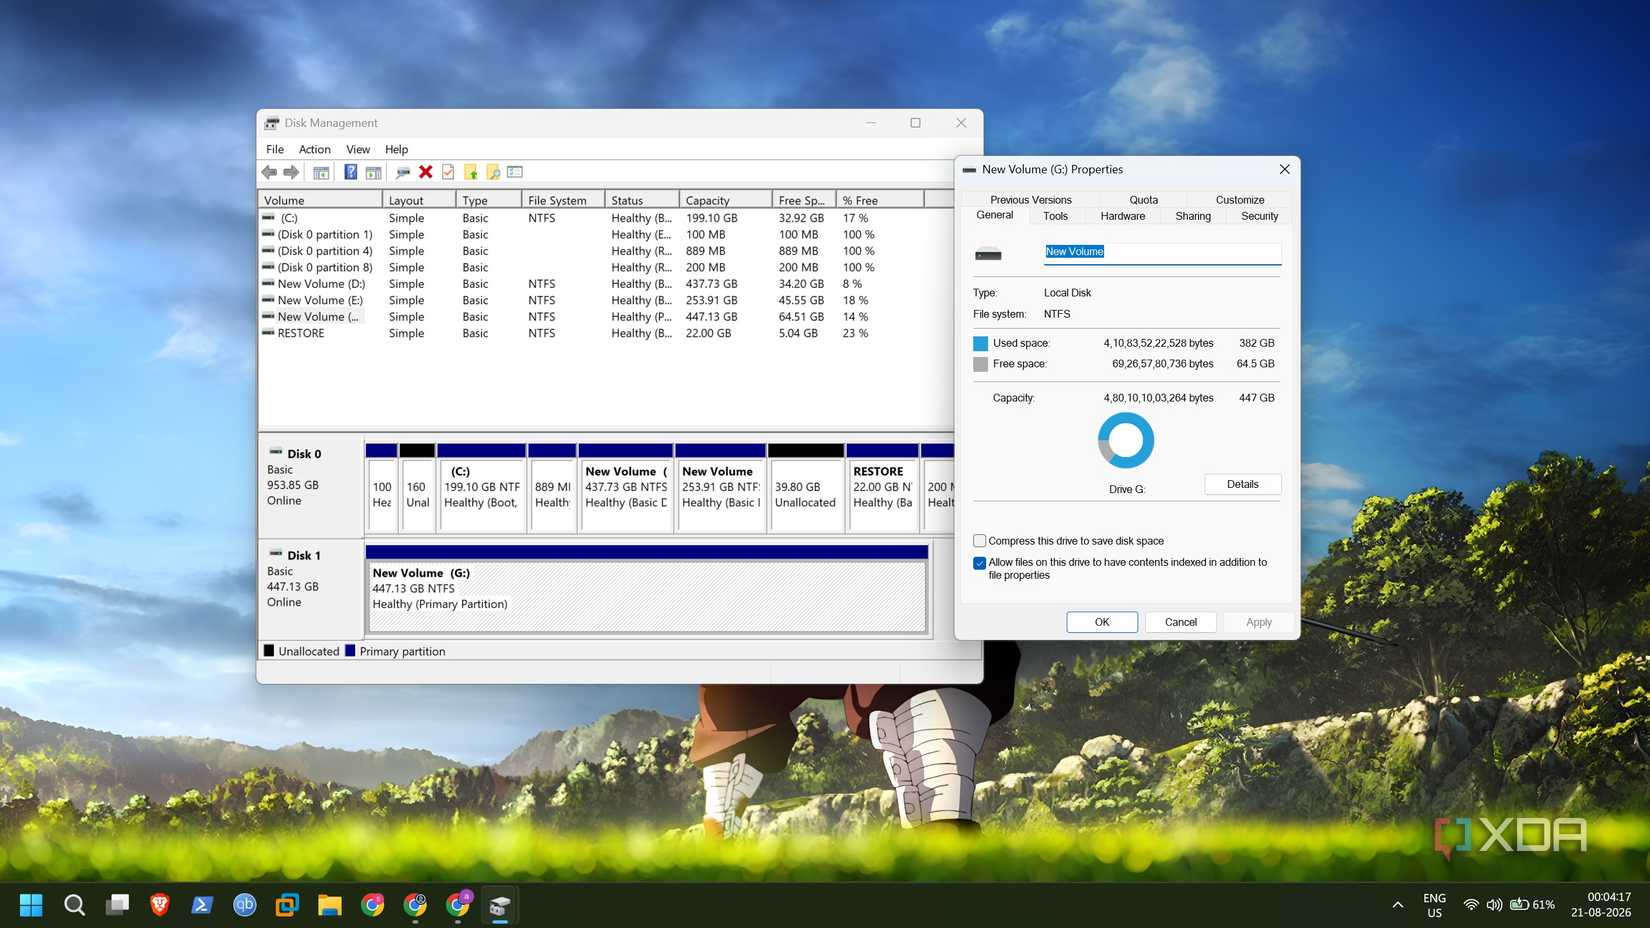This screenshot has width=1650, height=928.
Task: Open the qBittorrent taskbar icon
Action: (x=245, y=905)
